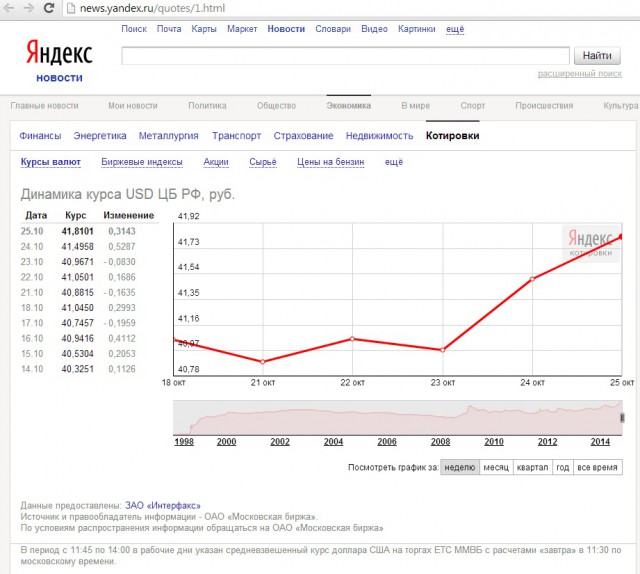Image resolution: width=640 pixels, height=574 pixels.
Task: Switch to Спорт tab
Action: pos(473,106)
